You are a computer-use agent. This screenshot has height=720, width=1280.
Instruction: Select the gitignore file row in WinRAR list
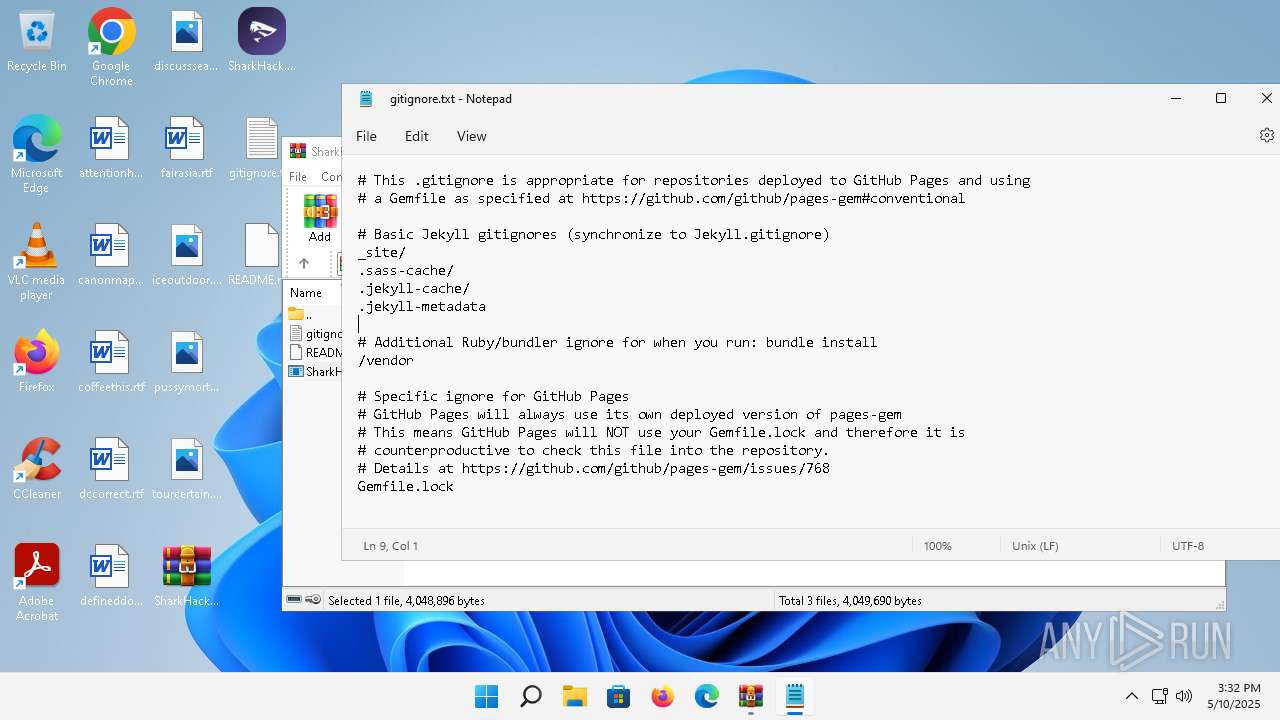pyautogui.click(x=314, y=334)
